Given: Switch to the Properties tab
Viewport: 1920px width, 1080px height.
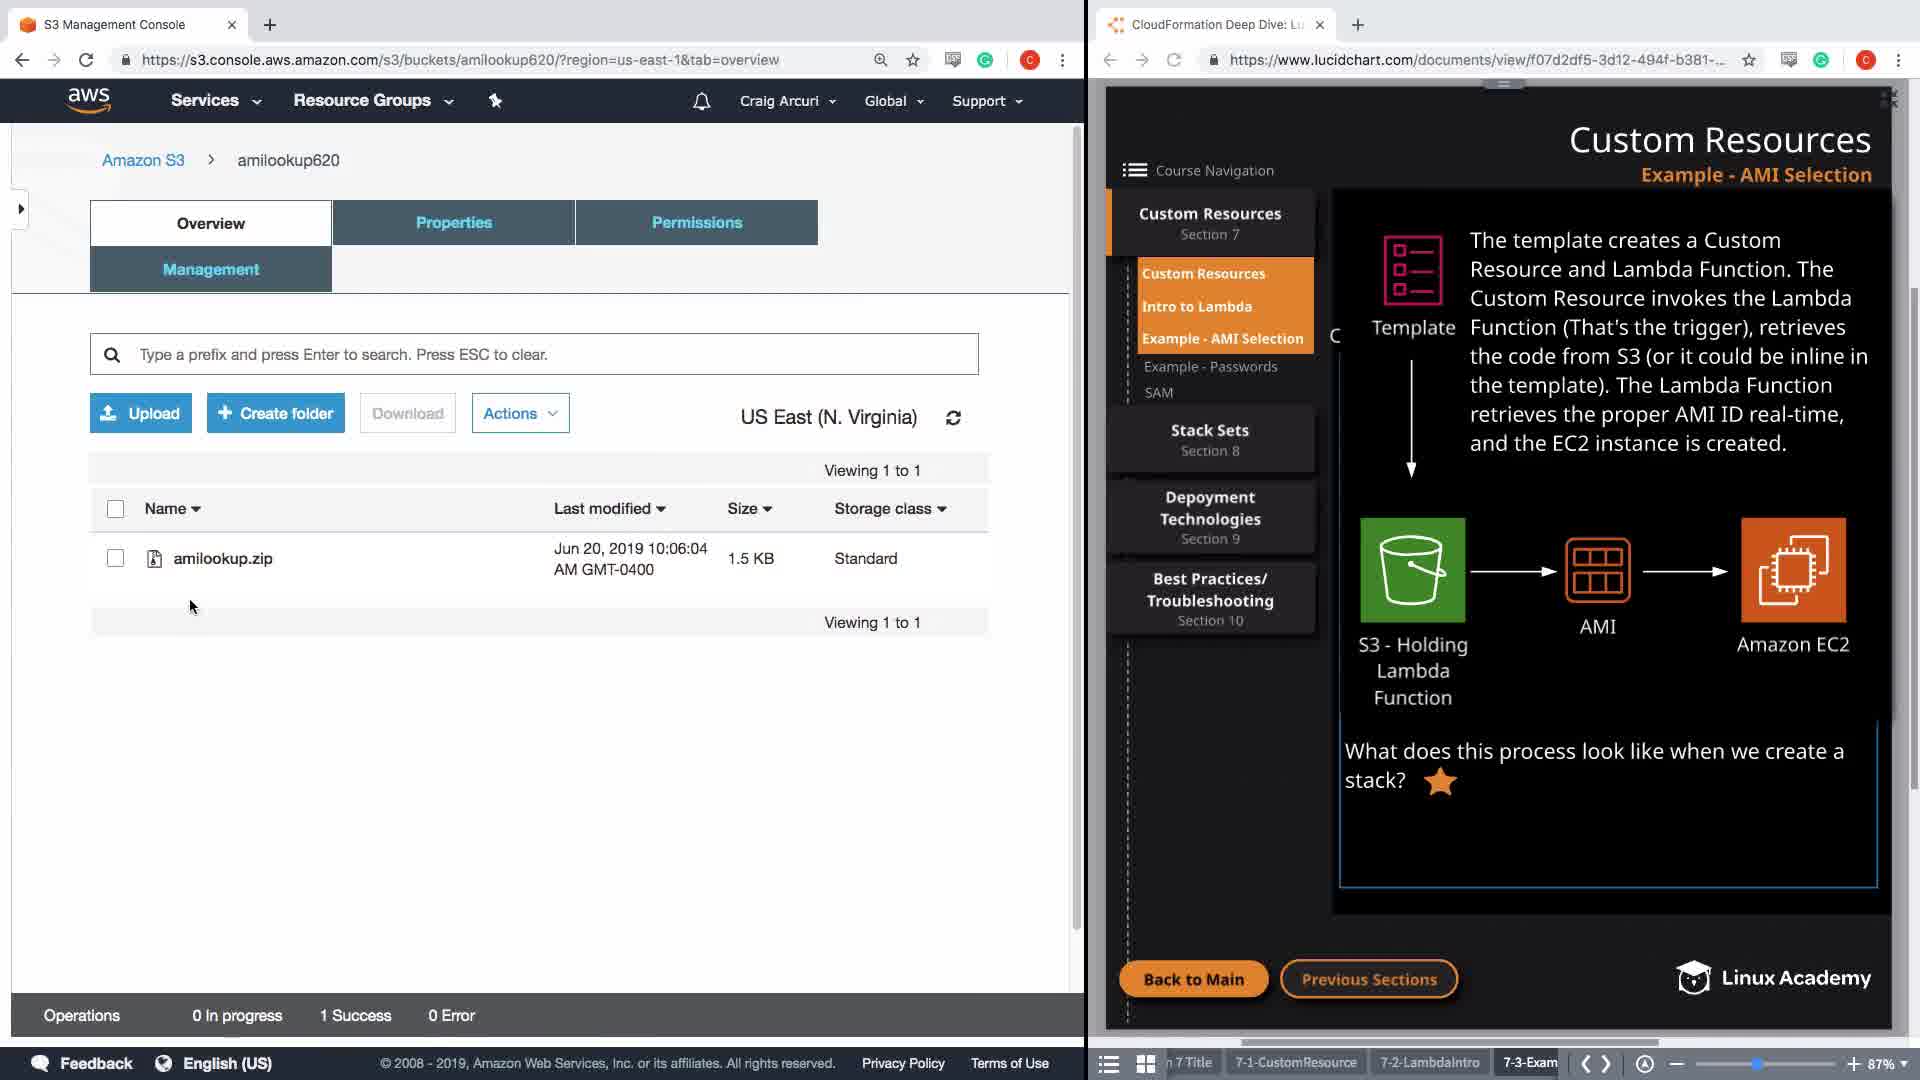Looking at the screenshot, I should coord(453,222).
